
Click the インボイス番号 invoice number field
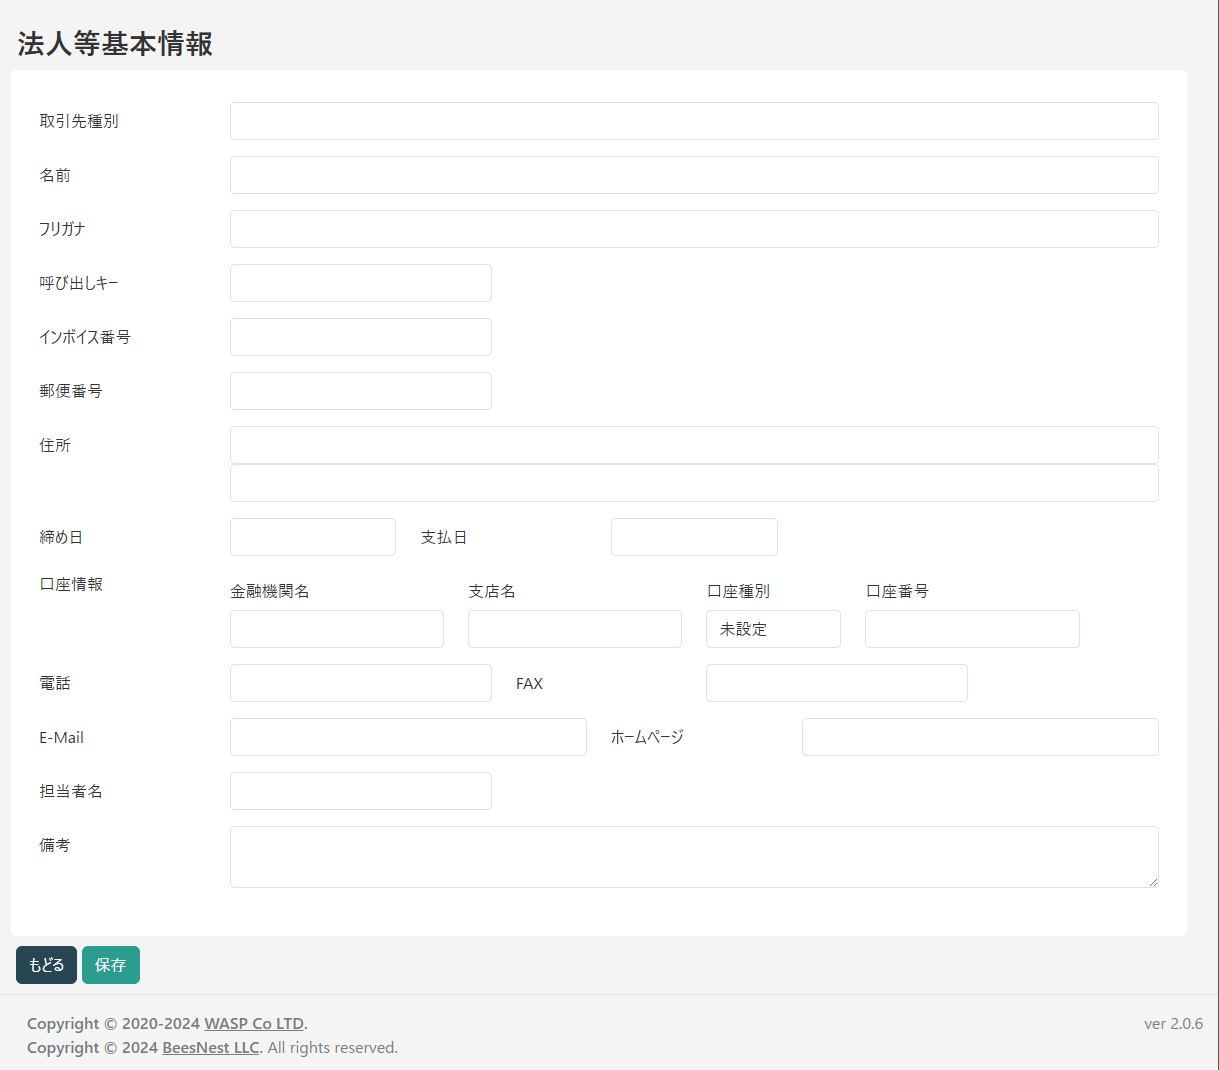pyautogui.click(x=360, y=337)
